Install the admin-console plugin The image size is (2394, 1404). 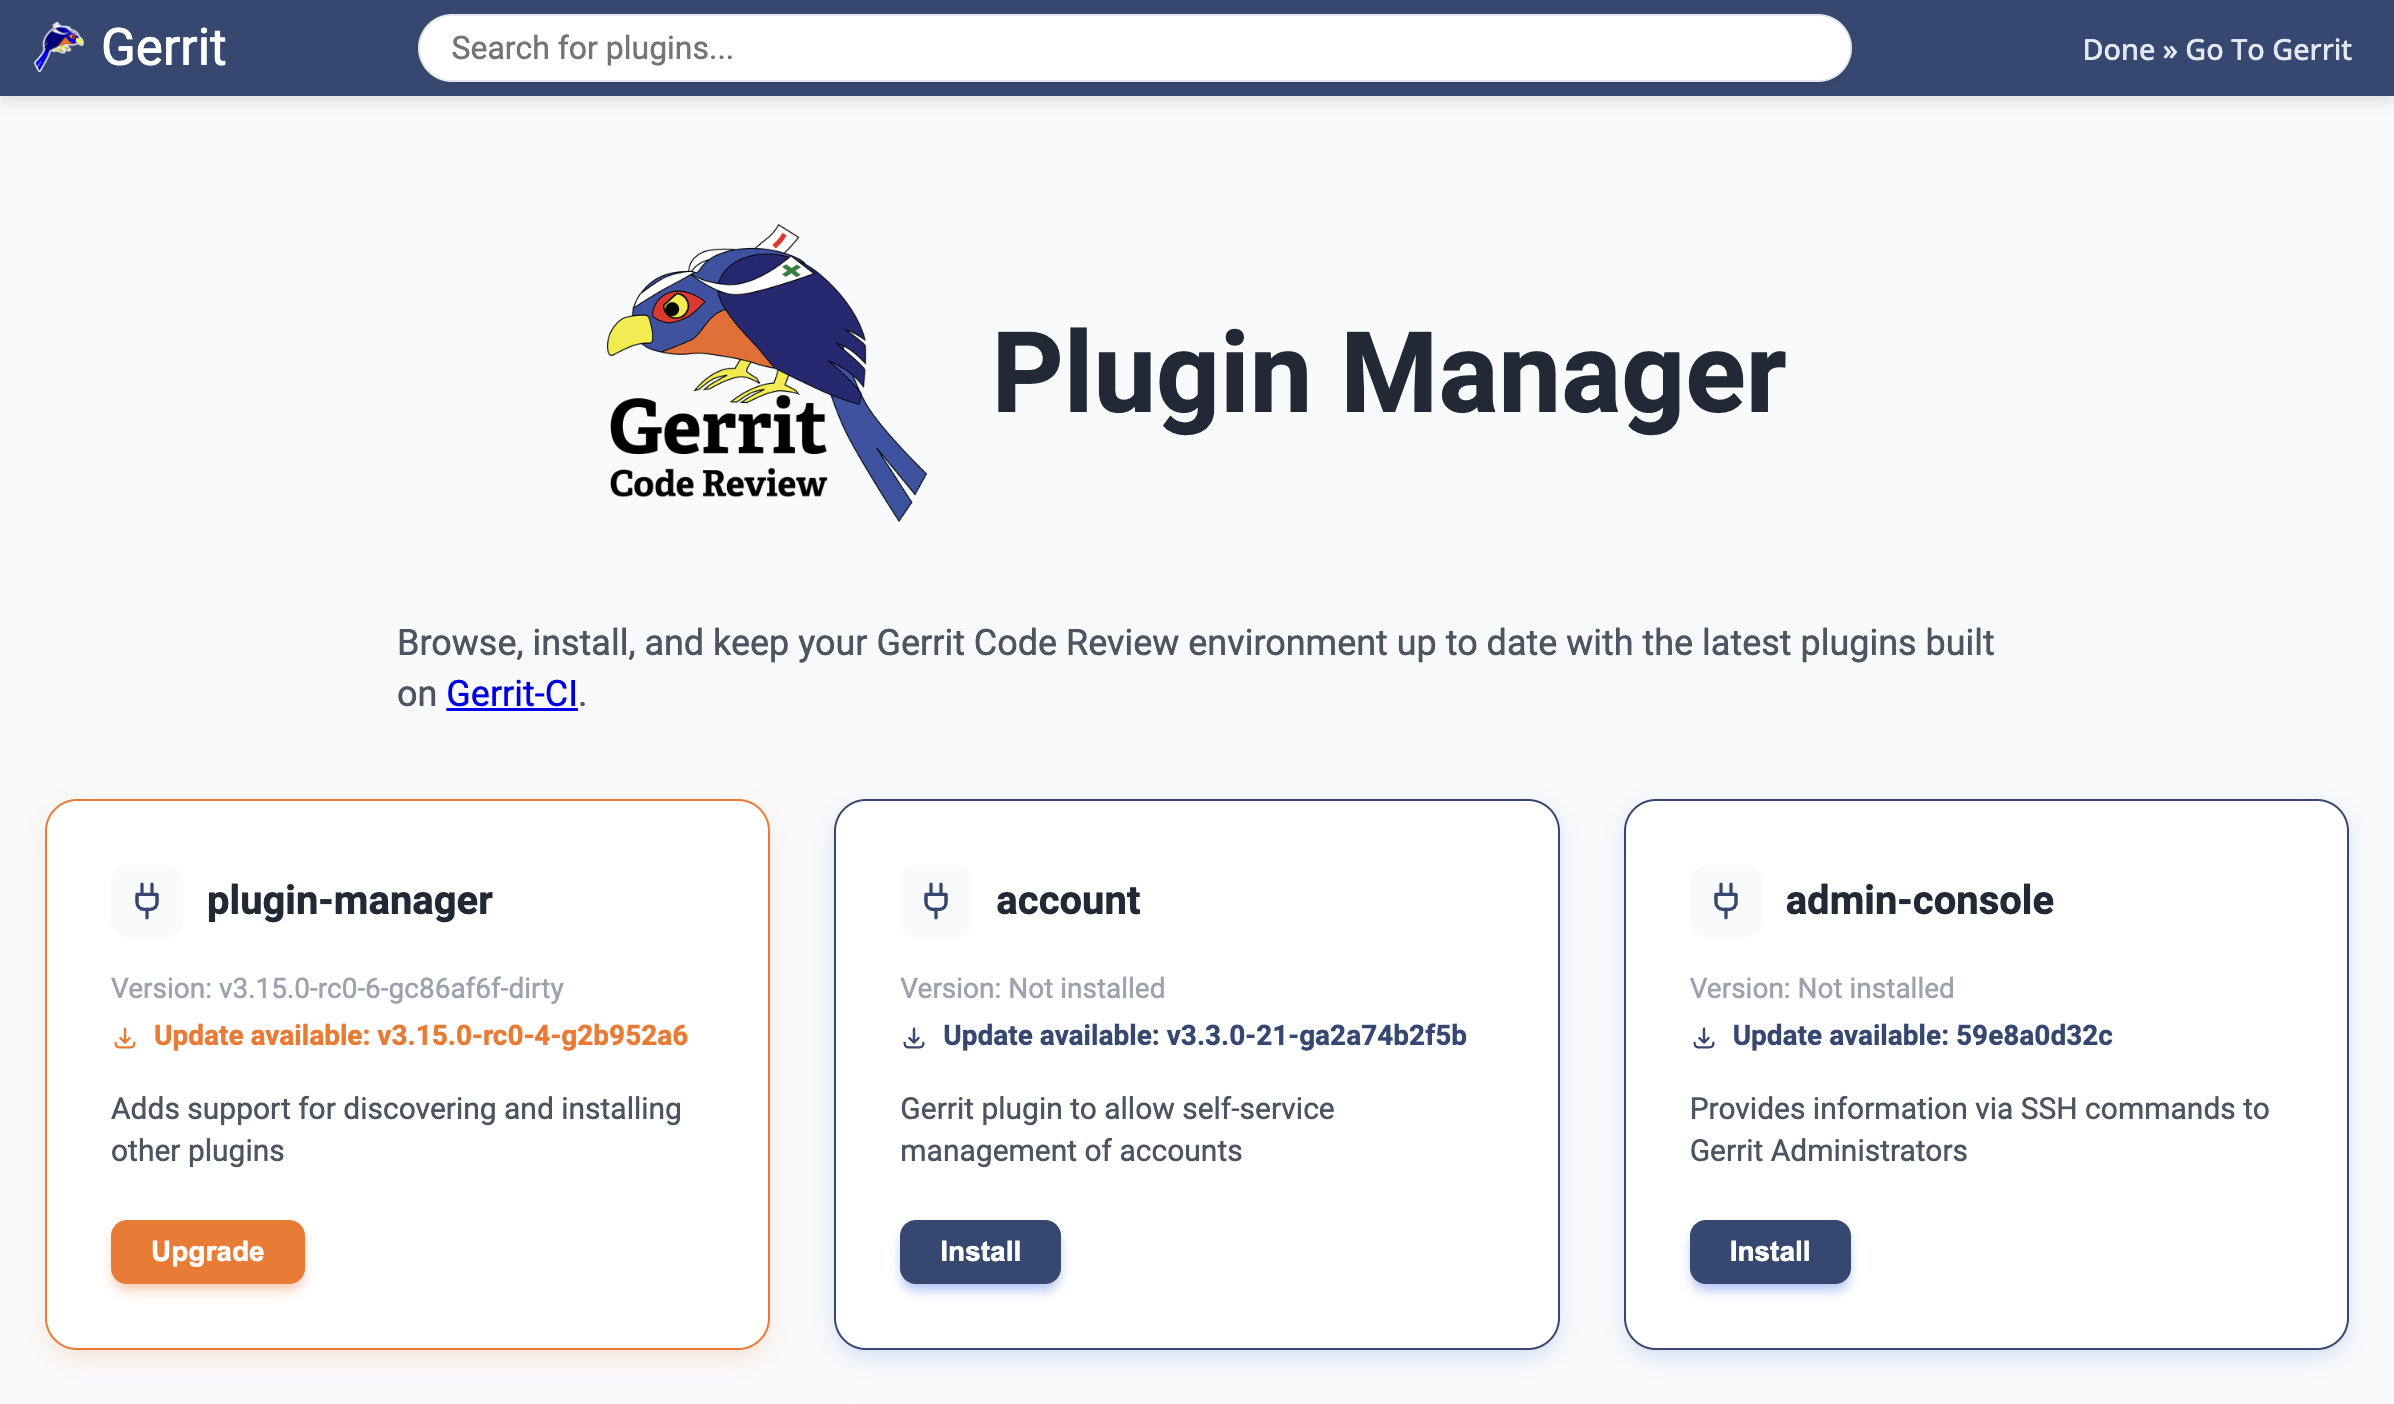[x=1770, y=1251]
